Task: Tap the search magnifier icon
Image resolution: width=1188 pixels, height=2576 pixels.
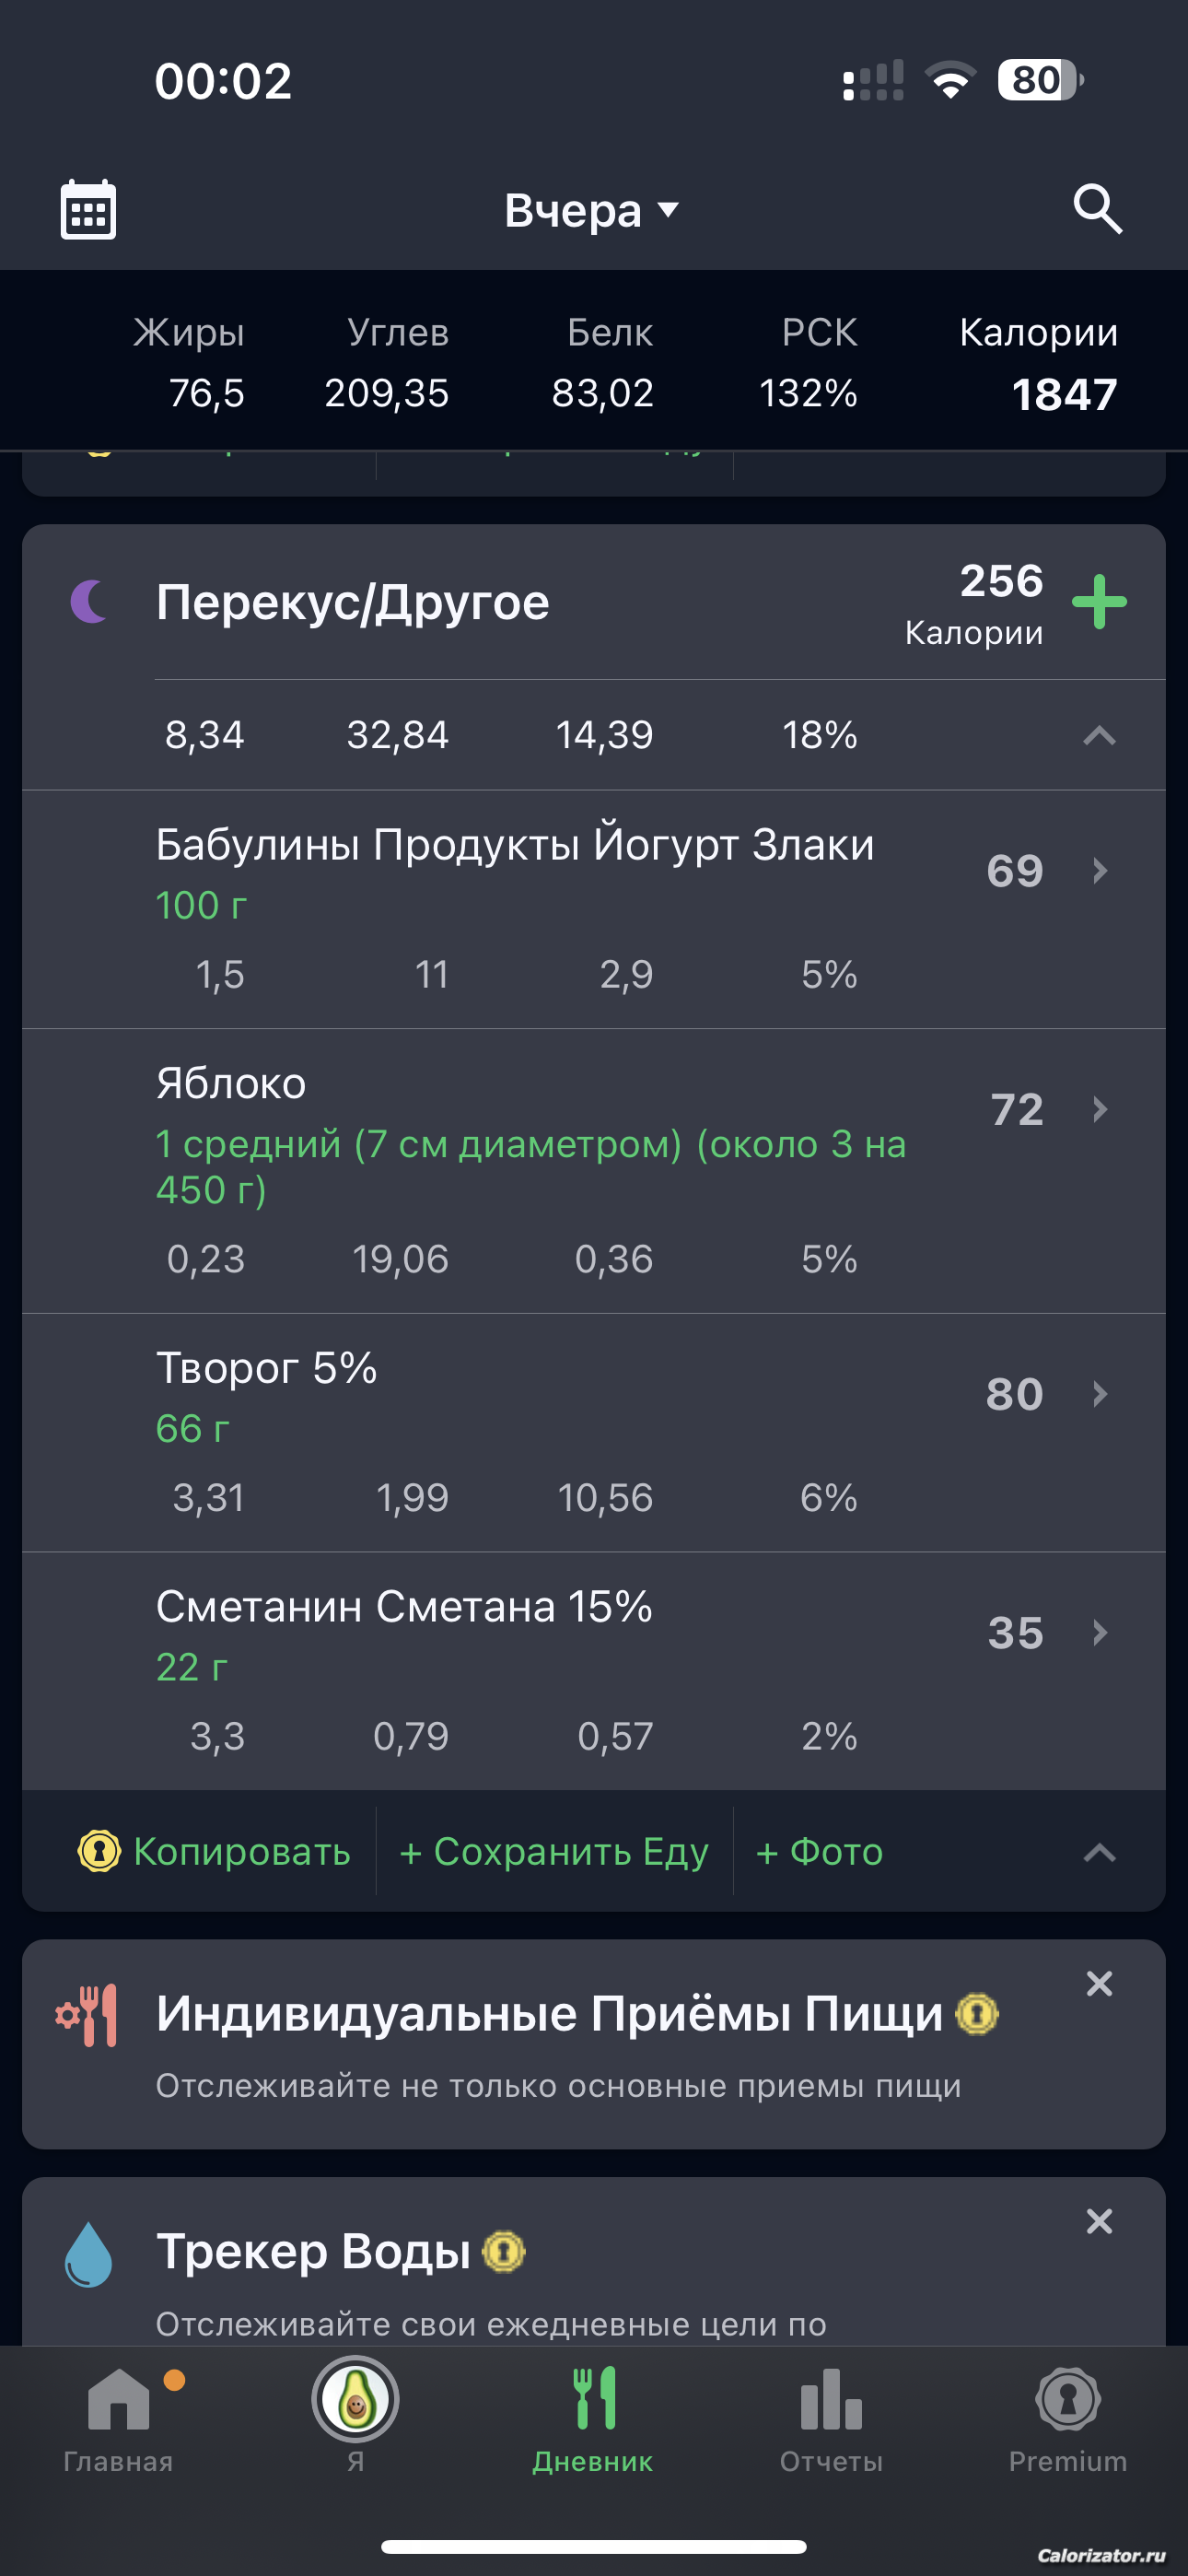Action: pyautogui.click(x=1097, y=209)
